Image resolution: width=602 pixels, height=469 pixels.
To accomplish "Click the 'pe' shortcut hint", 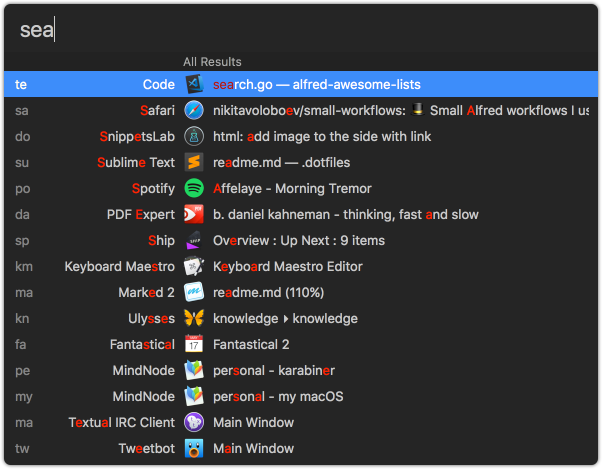I will pos(22,372).
